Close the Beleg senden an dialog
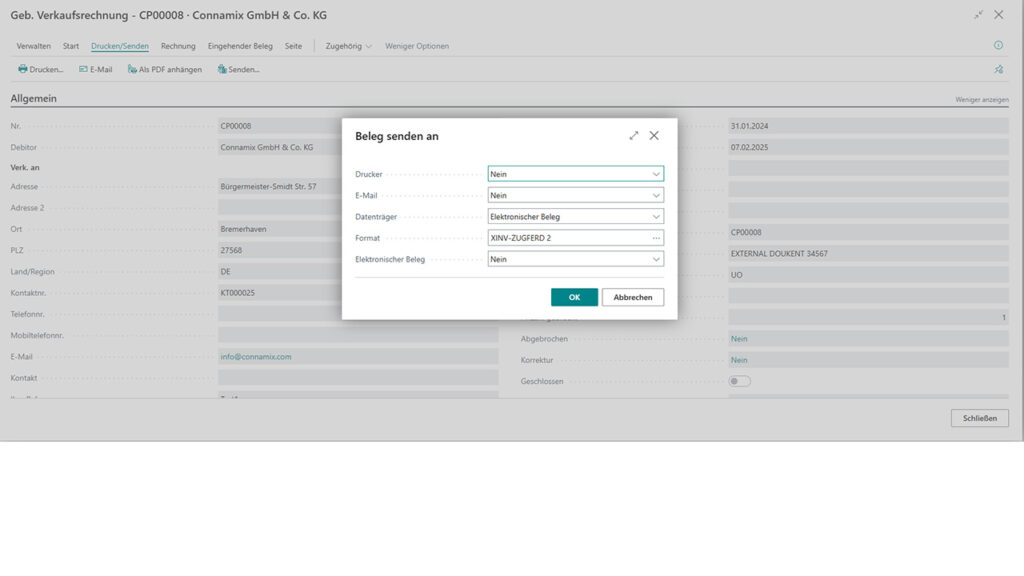The image size is (1024, 576). tap(654, 135)
